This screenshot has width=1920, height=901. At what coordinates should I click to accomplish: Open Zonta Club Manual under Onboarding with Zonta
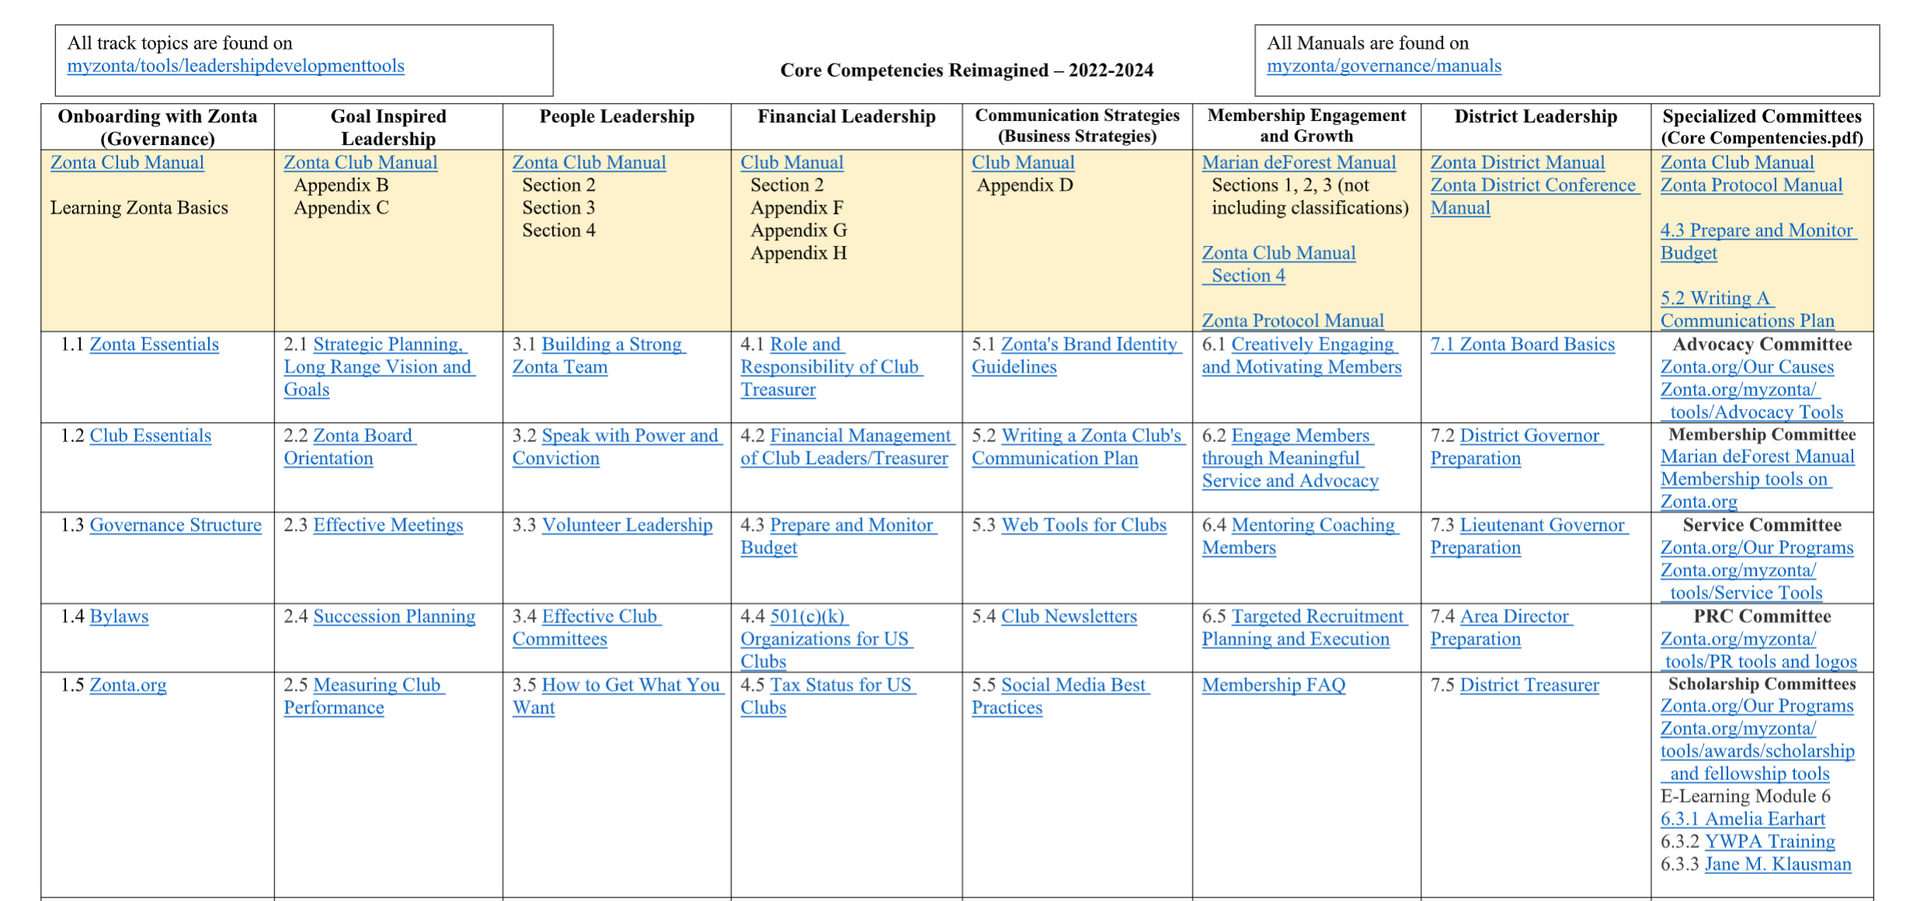(x=127, y=163)
